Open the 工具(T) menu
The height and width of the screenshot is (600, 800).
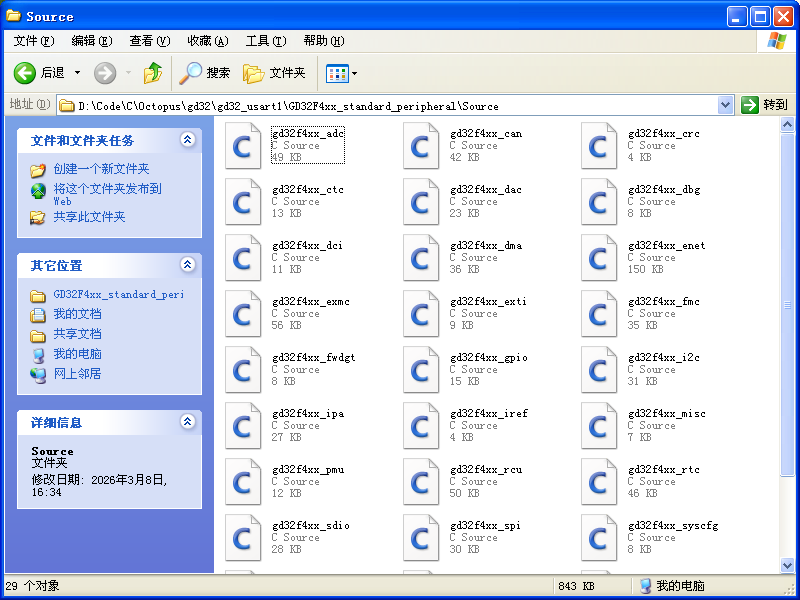265,41
